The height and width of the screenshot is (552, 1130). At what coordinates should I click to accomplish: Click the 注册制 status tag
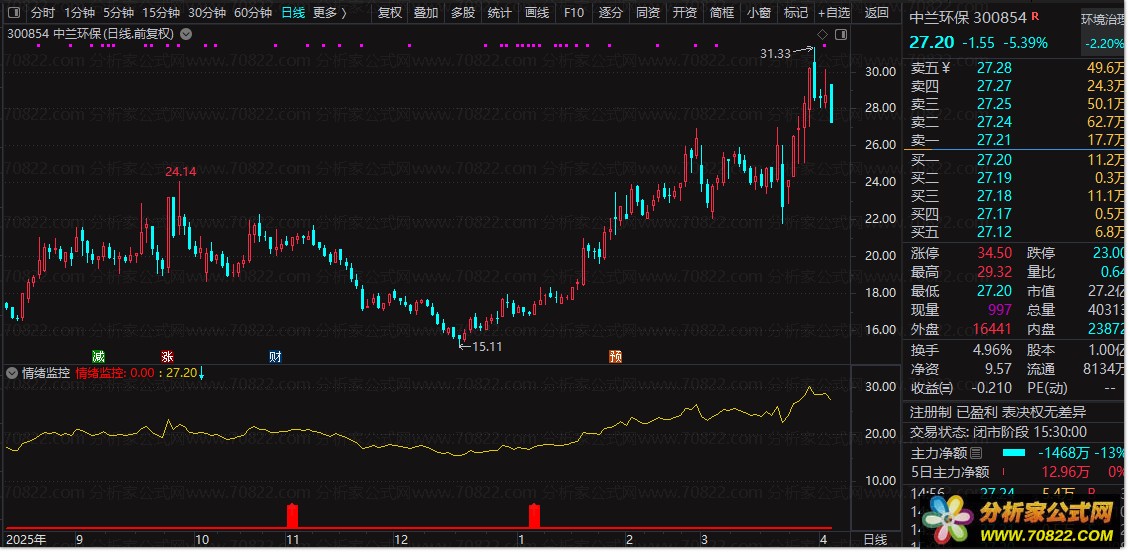(930, 412)
